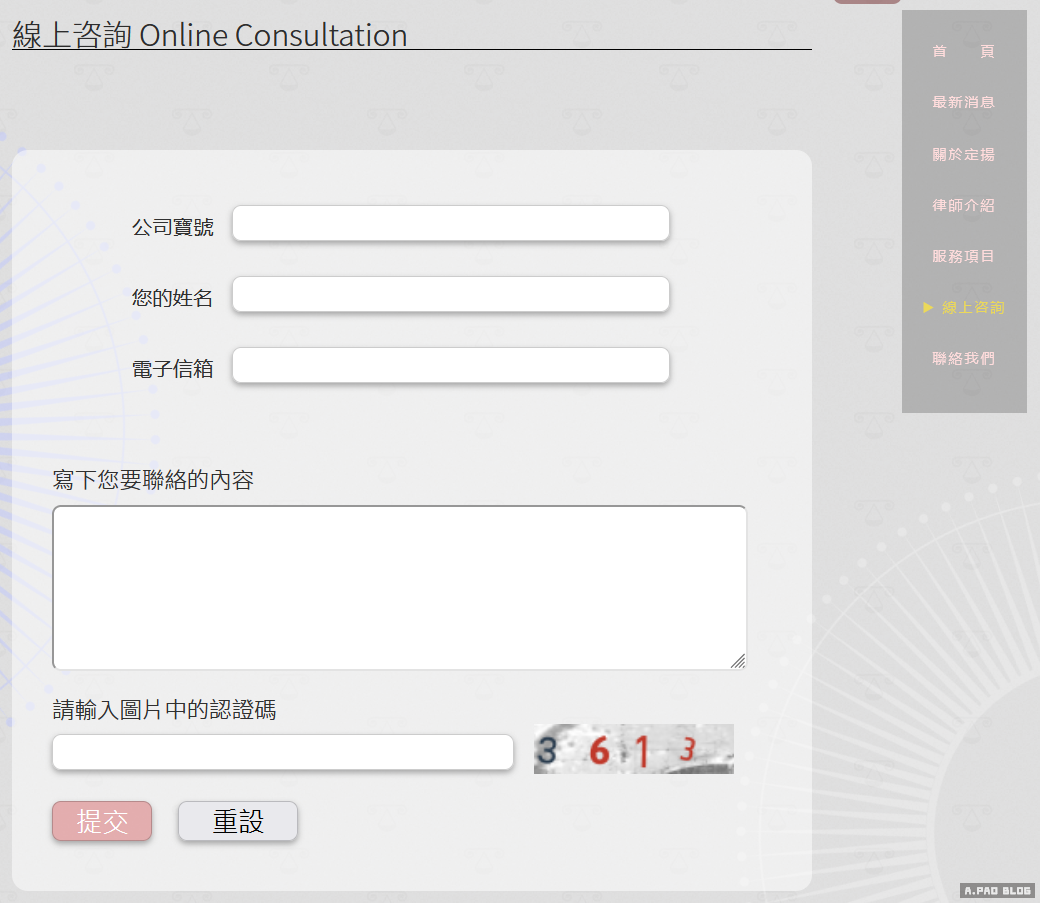Select the highlighted 線上咨詢 menu item
Screen dimensions: 1040x903
point(972,308)
